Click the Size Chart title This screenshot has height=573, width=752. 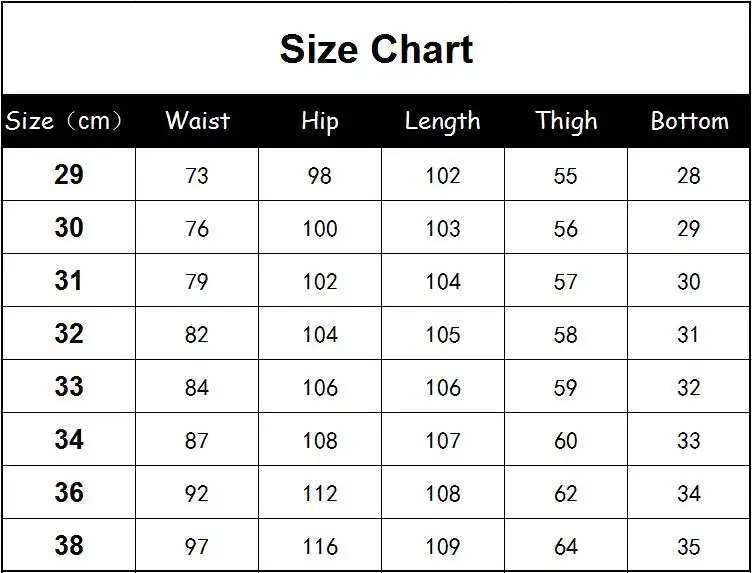[376, 49]
